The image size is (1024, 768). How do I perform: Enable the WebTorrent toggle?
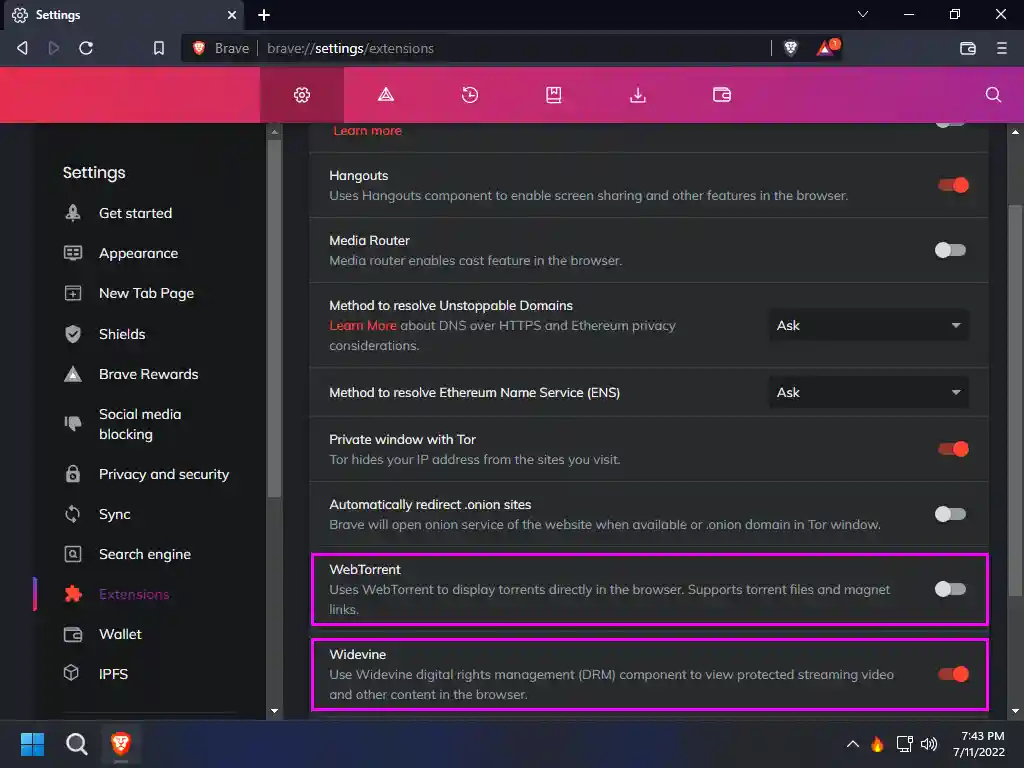pyautogui.click(x=950, y=589)
